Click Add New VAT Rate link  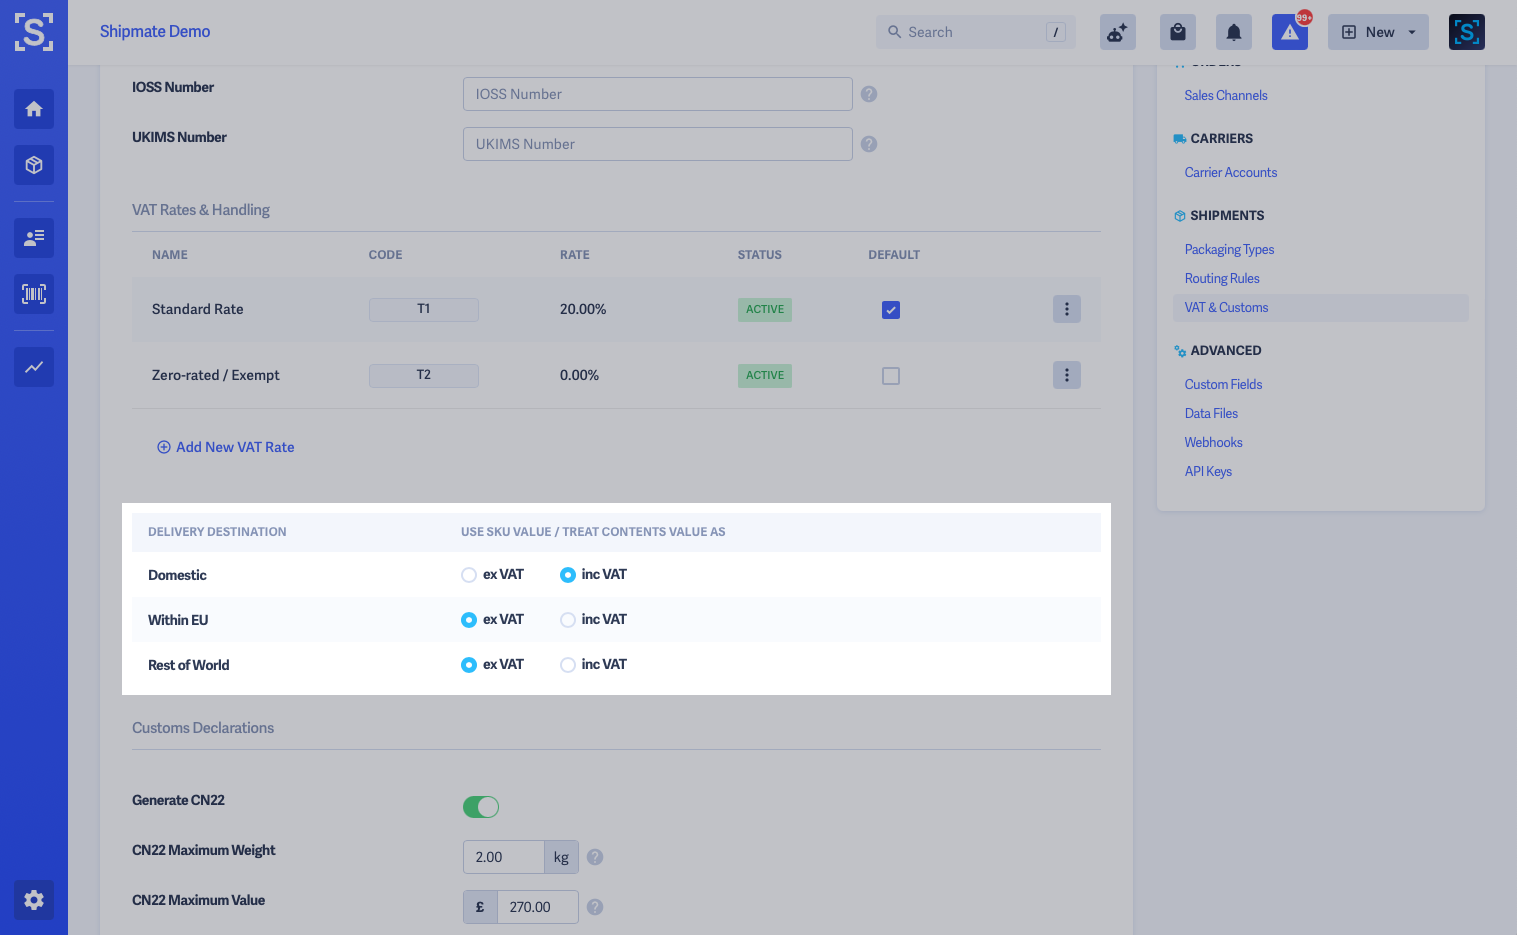coord(226,447)
